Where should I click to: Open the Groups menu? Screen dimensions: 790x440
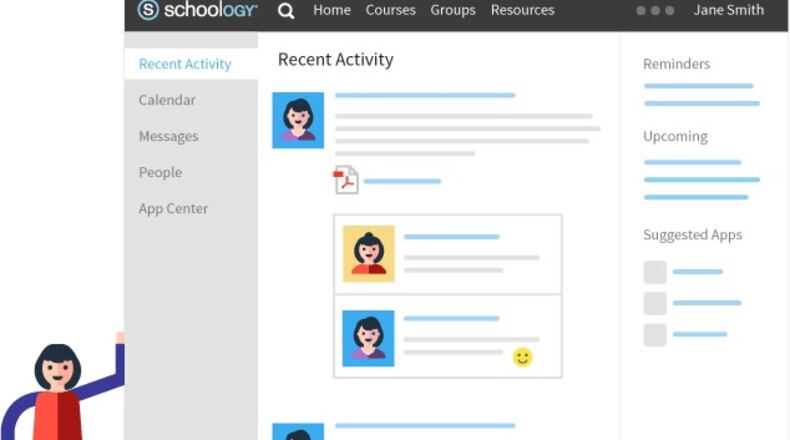452,10
